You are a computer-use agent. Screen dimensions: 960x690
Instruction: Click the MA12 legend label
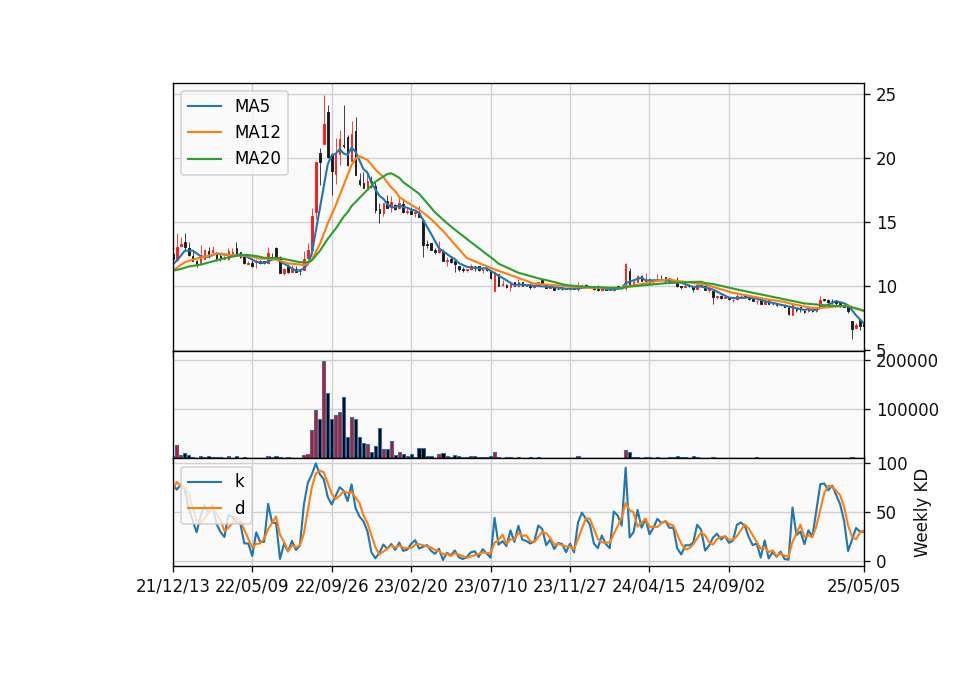tap(257, 132)
